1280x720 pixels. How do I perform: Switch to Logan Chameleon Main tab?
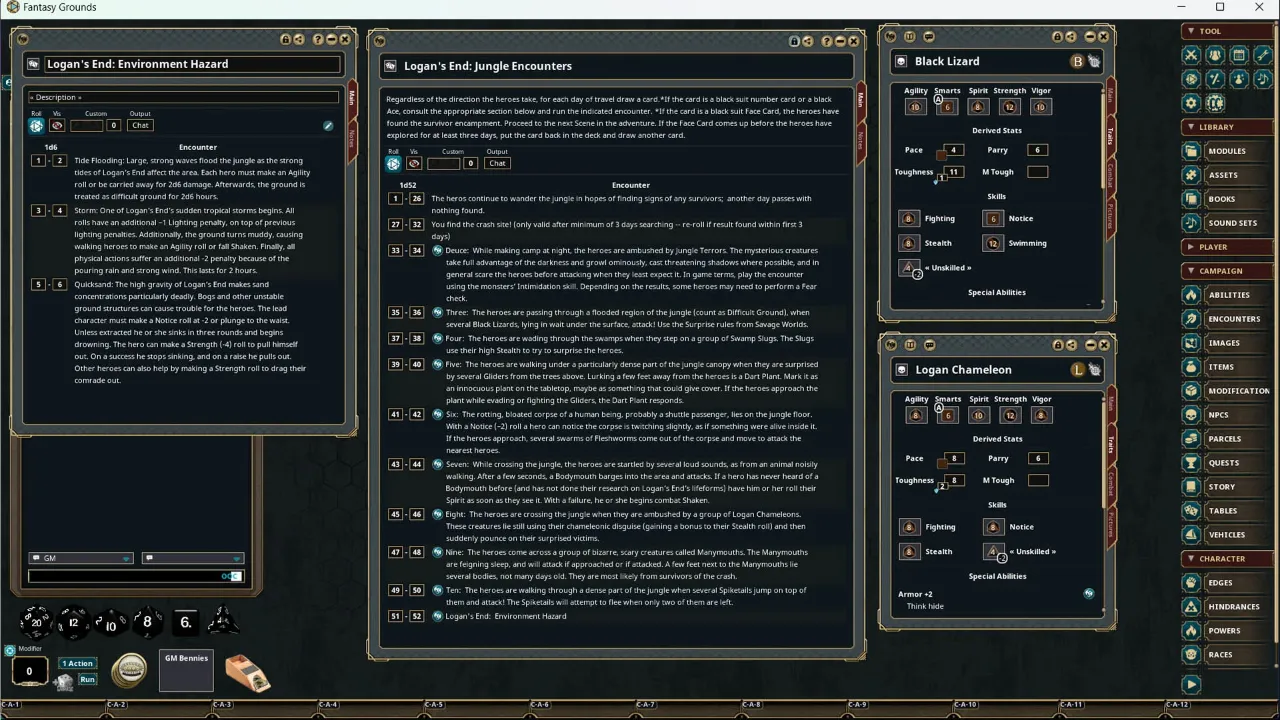1110,403
